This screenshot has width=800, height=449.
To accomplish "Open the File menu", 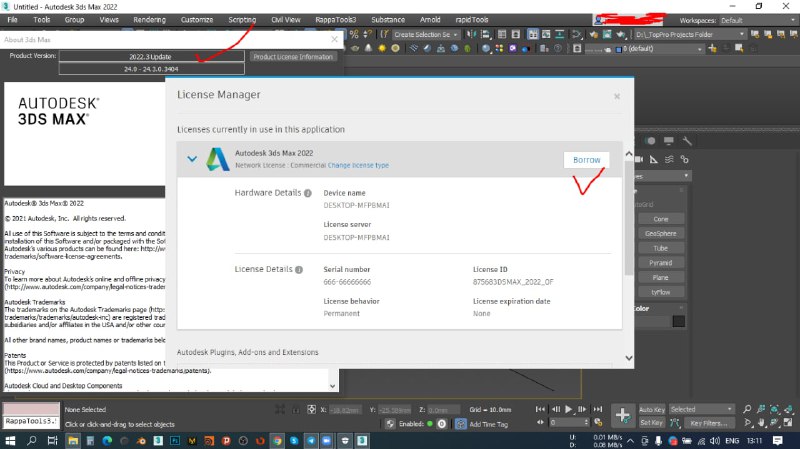I will (12, 19).
